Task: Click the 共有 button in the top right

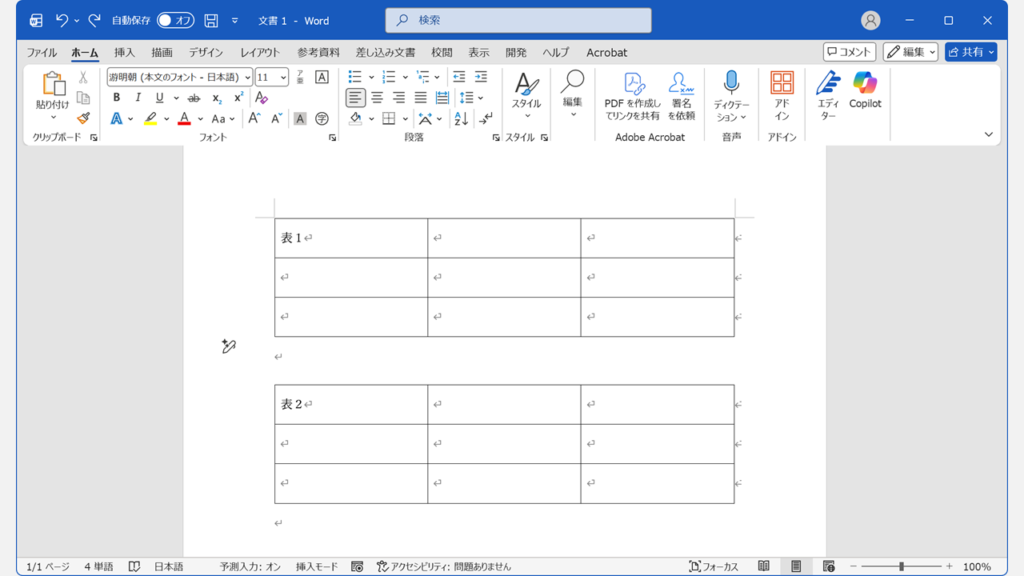Action: pyautogui.click(x=969, y=52)
